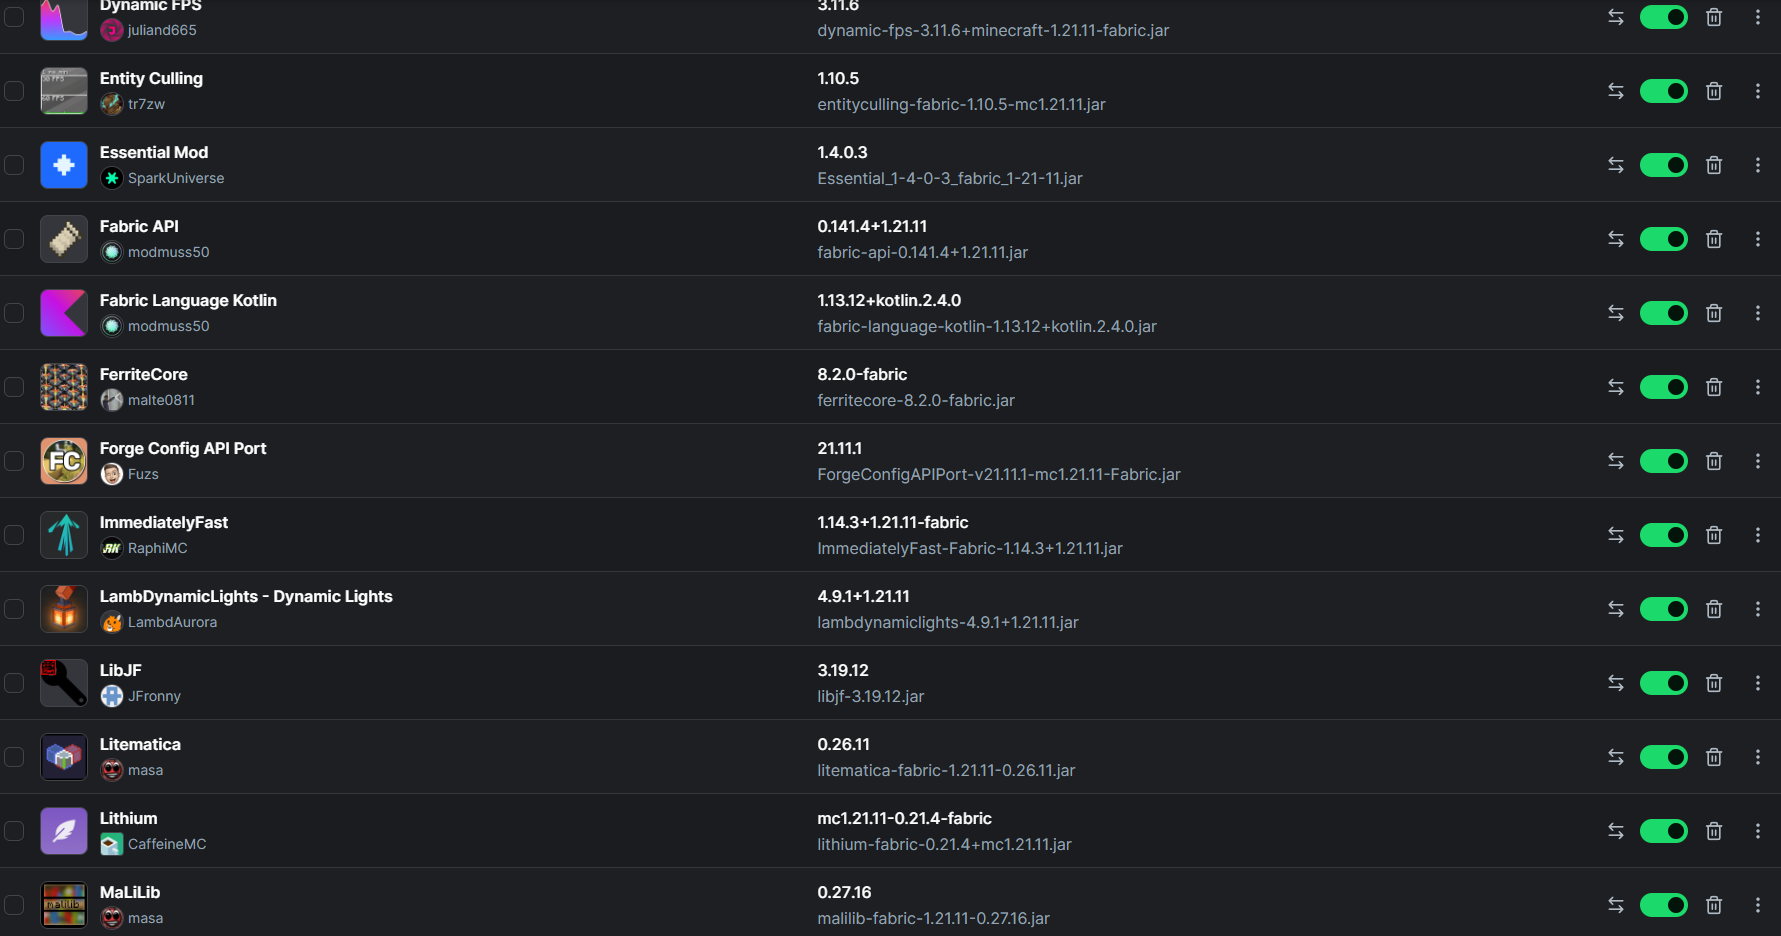
Task: Delete the Entity Culling mod
Action: coord(1714,91)
